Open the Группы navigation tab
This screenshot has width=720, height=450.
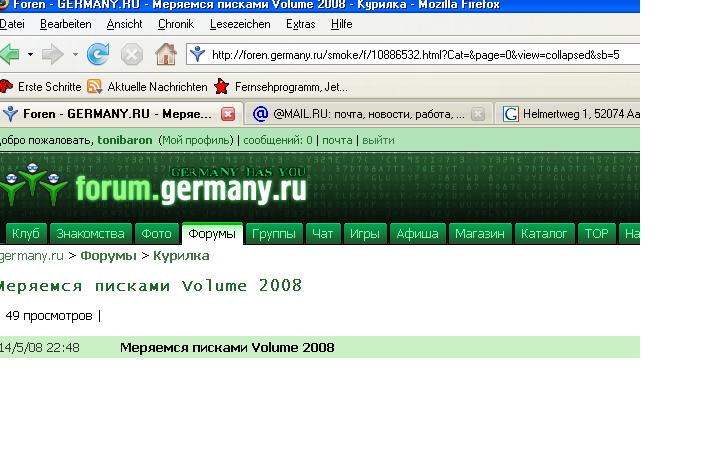(274, 234)
